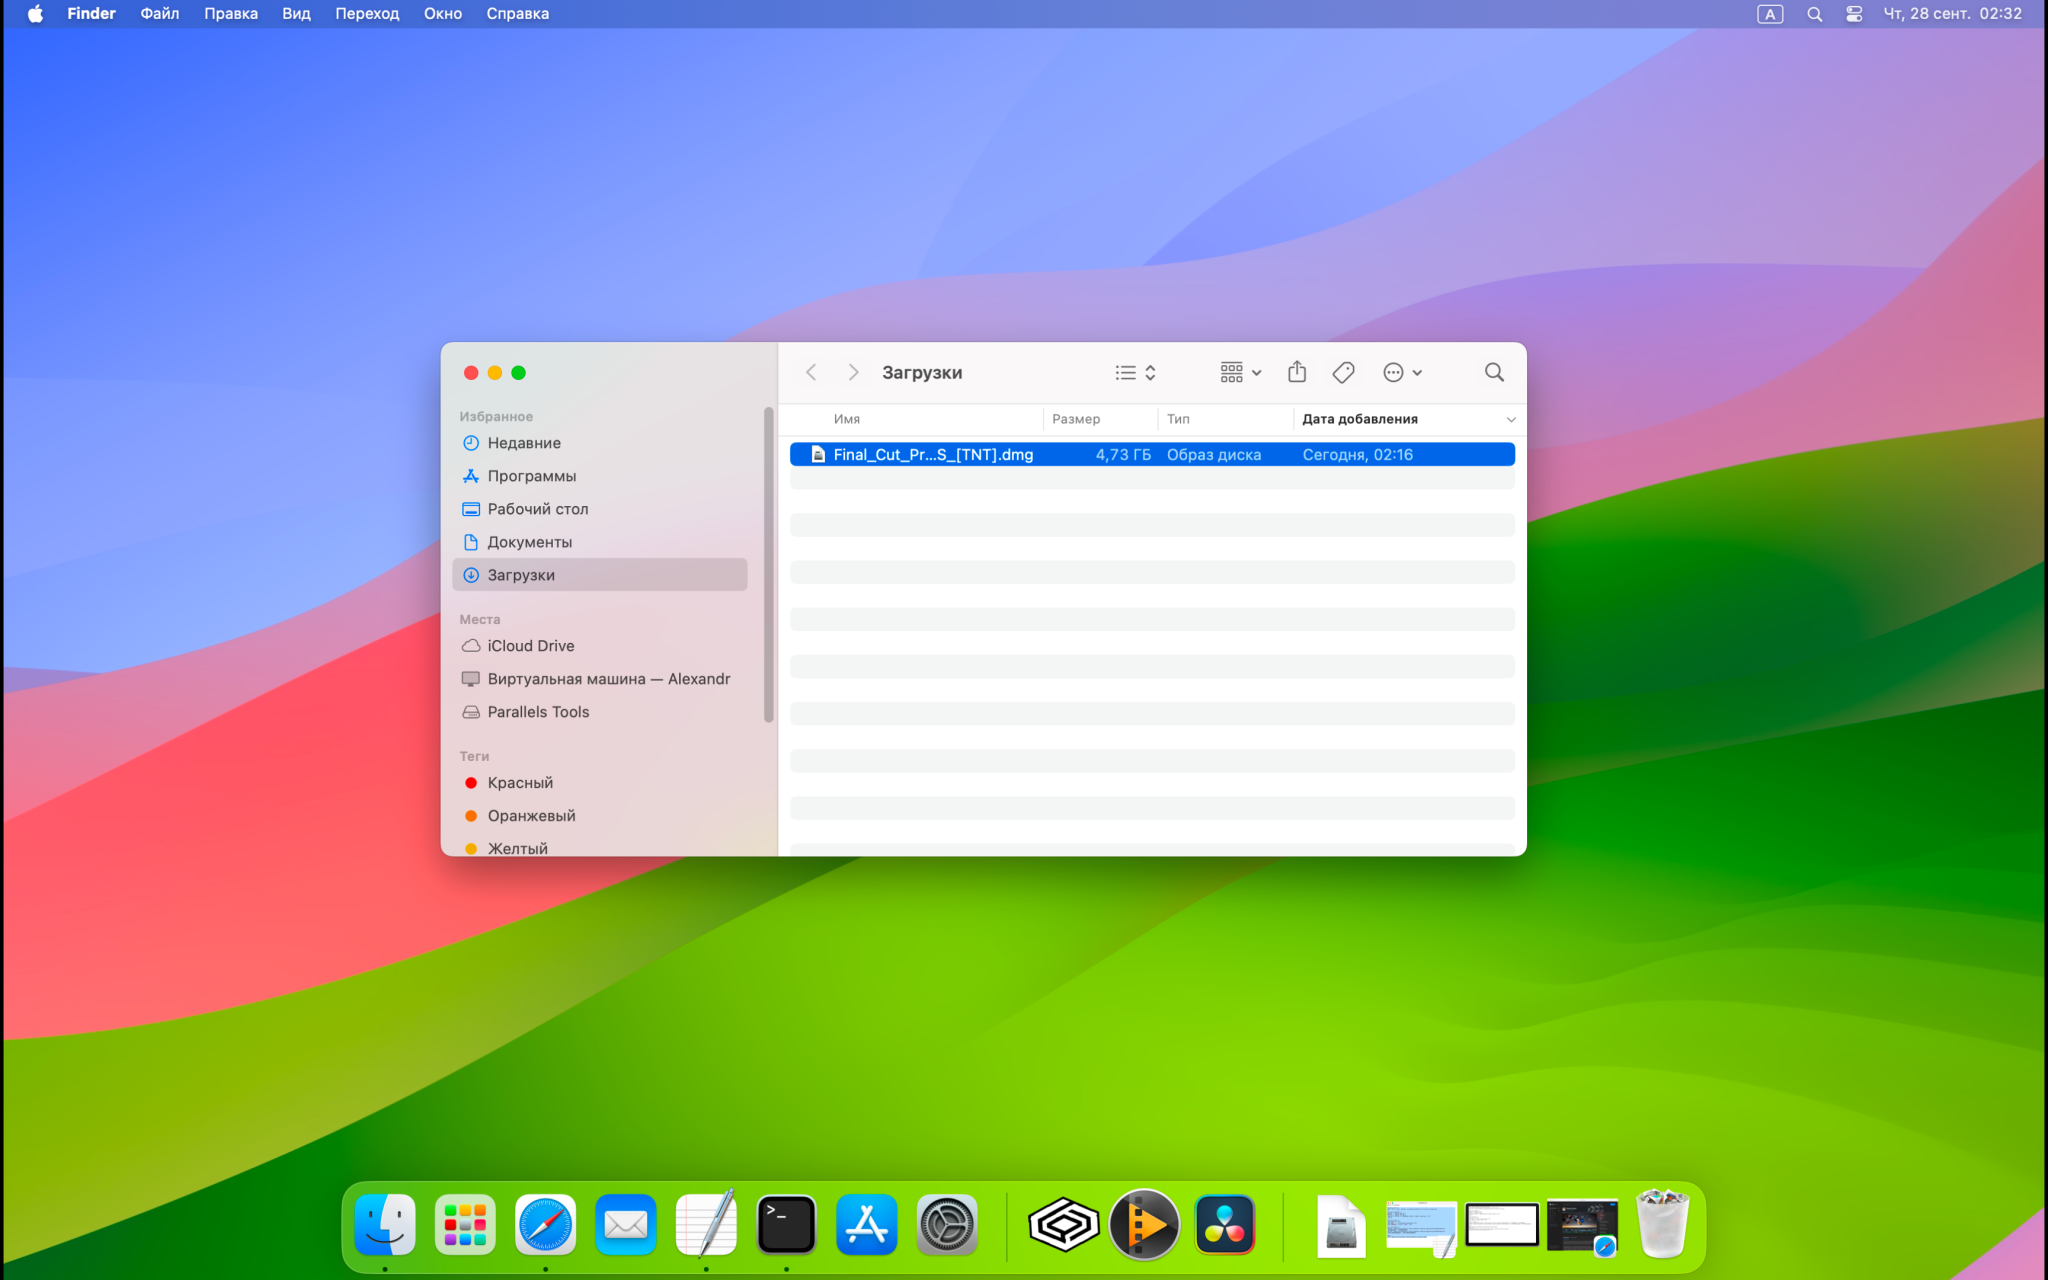Image resolution: width=2048 pixels, height=1280 pixels.
Task: Open the Правка menu
Action: coord(231,14)
